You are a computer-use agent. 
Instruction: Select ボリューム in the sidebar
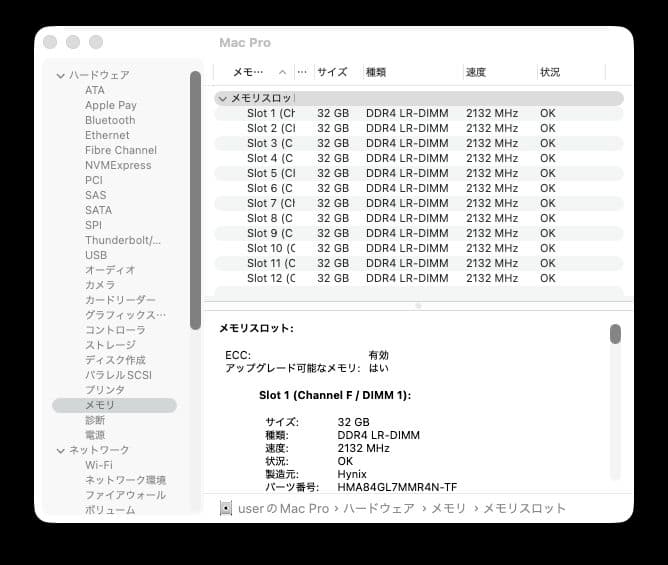pos(110,510)
